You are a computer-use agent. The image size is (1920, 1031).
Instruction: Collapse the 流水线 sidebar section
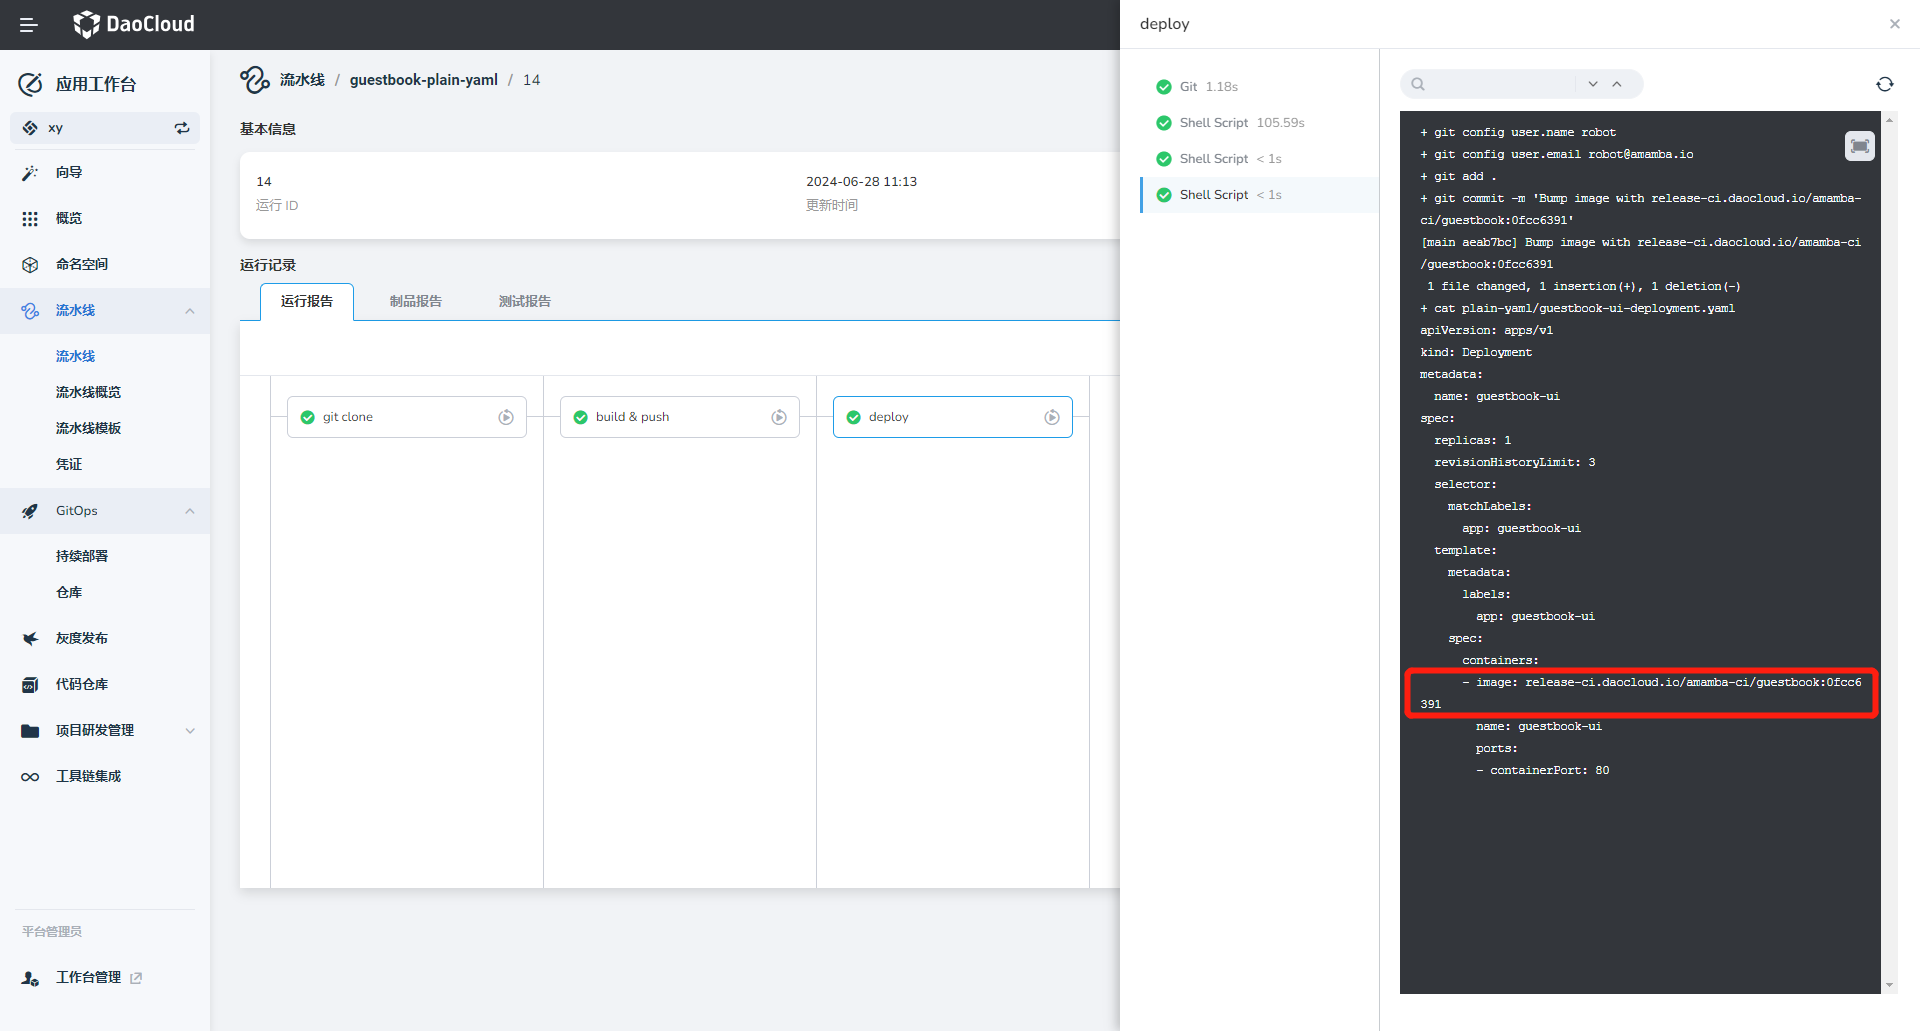(x=190, y=311)
